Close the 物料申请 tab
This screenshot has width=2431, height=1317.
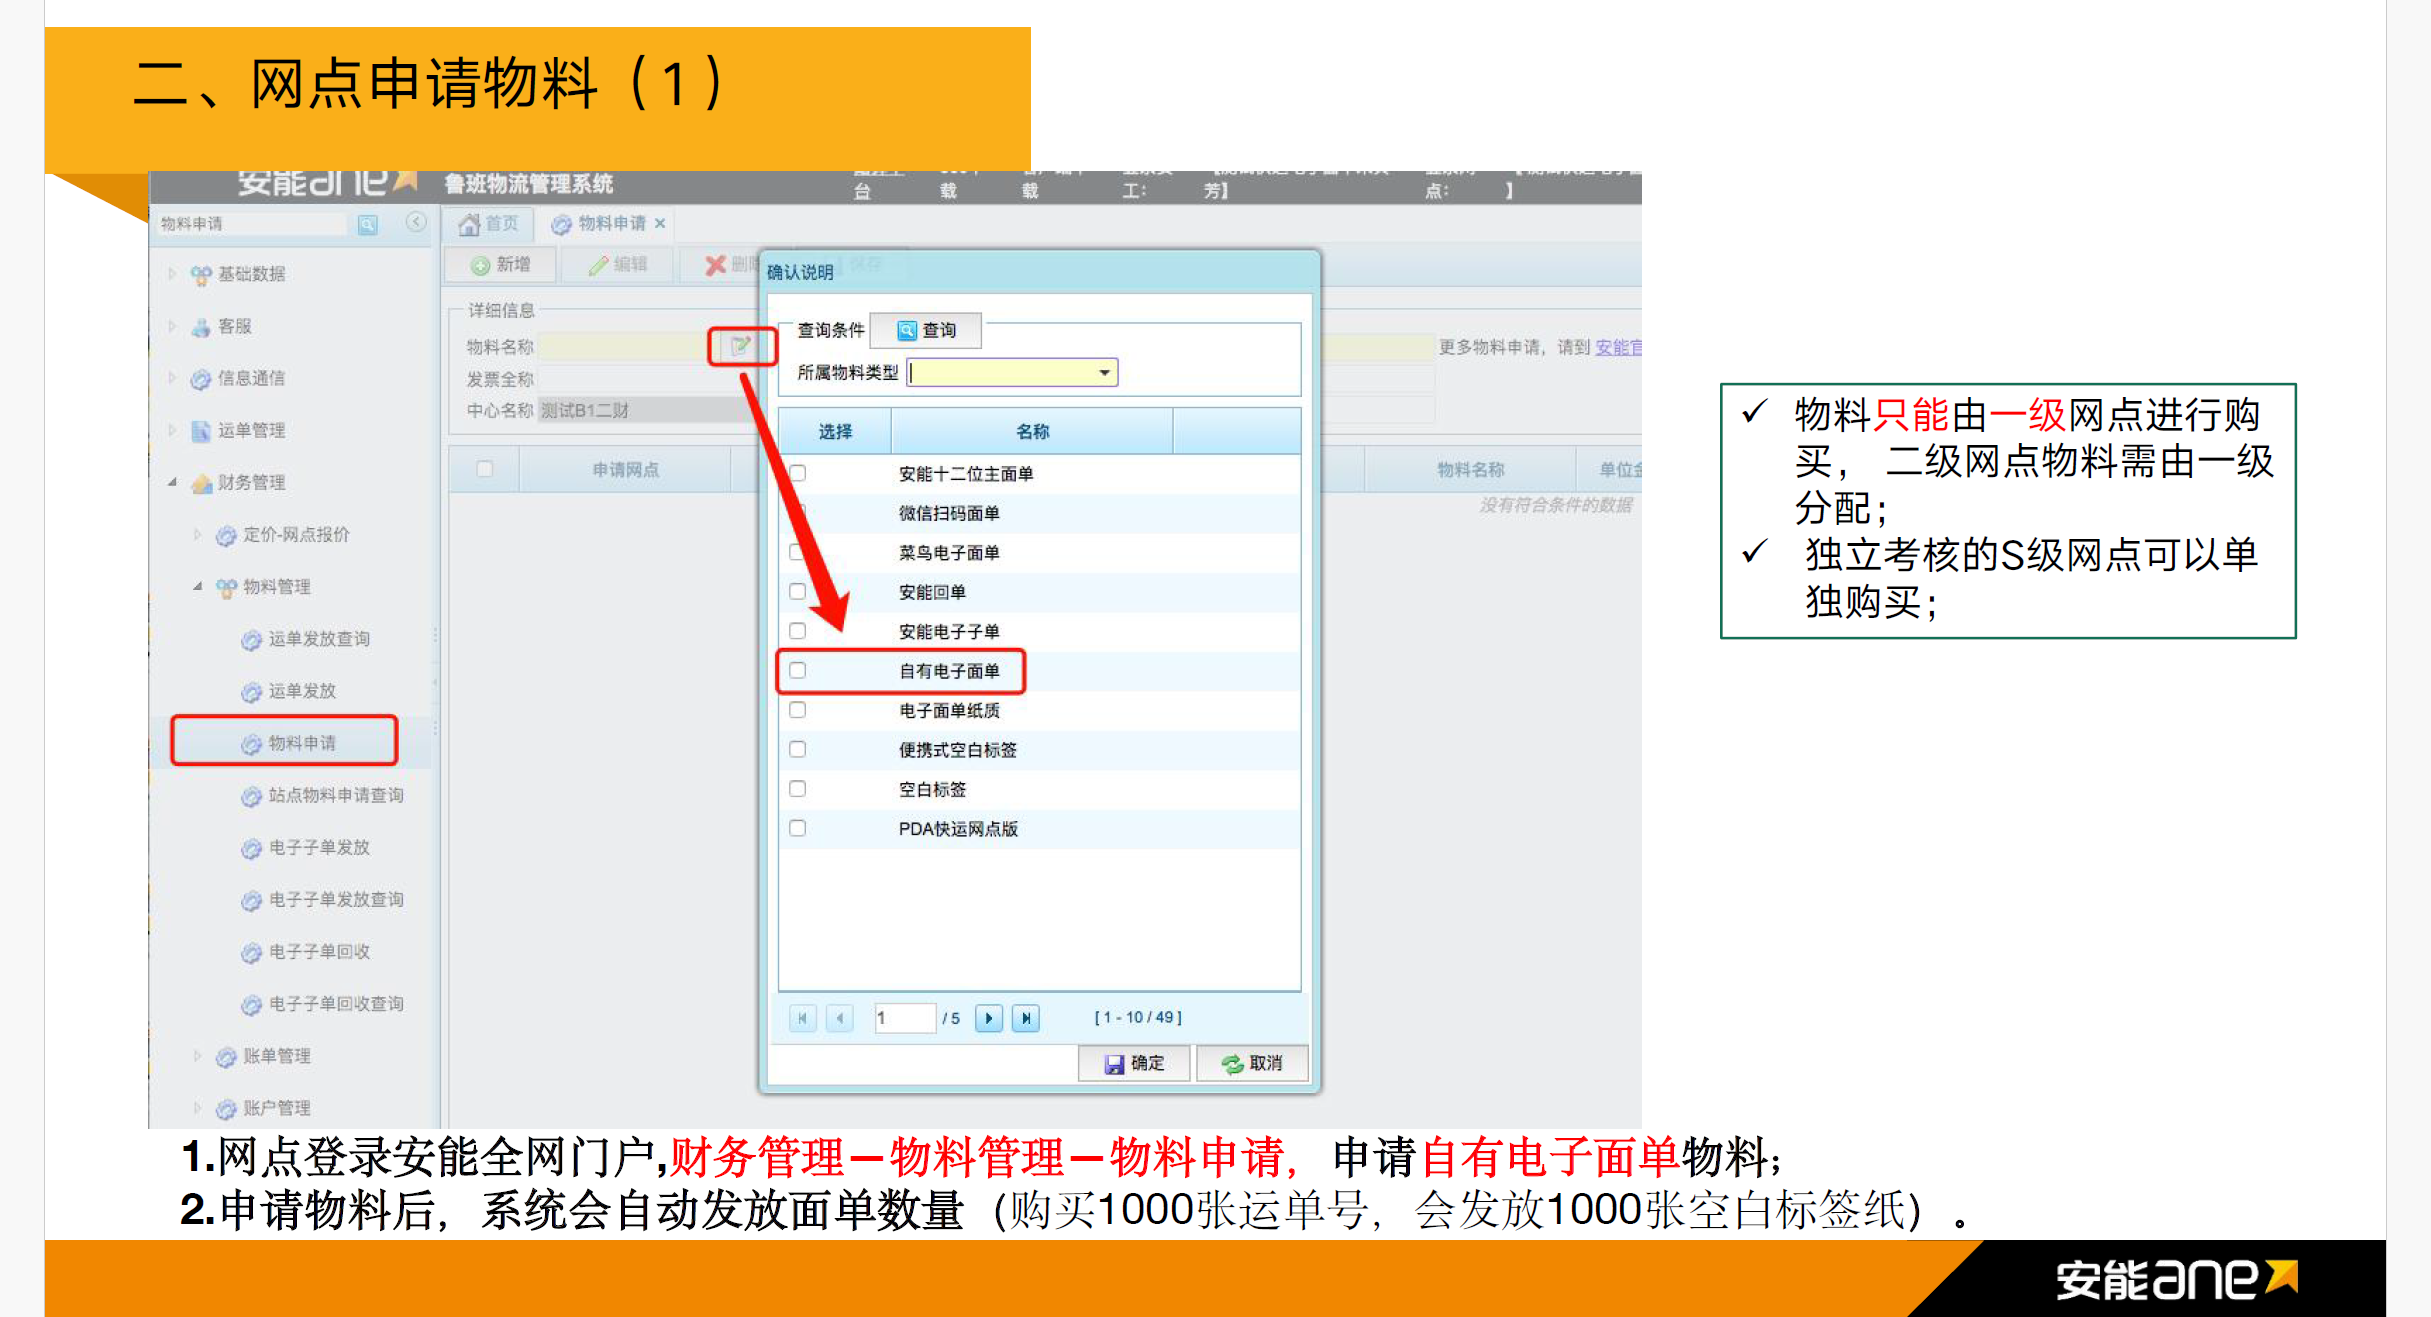click(x=660, y=224)
